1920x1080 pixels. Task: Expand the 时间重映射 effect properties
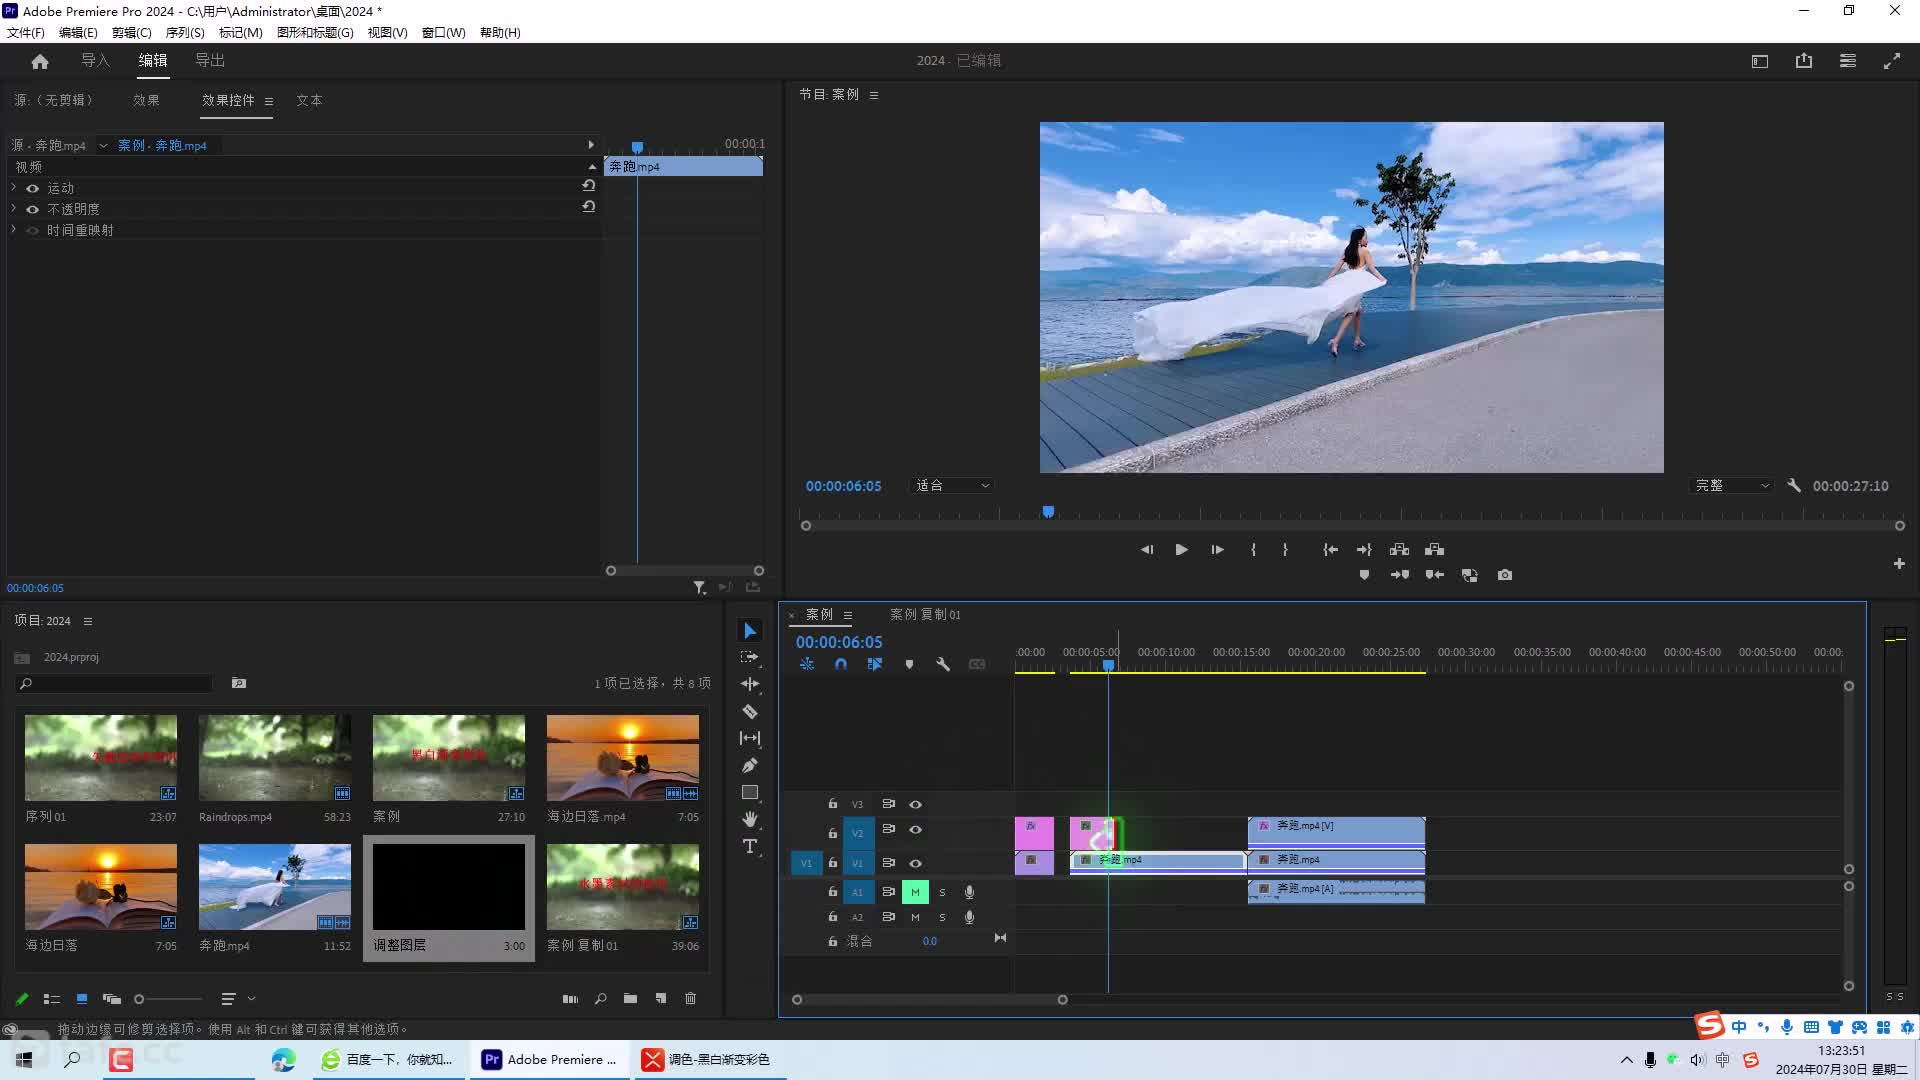[x=13, y=229]
